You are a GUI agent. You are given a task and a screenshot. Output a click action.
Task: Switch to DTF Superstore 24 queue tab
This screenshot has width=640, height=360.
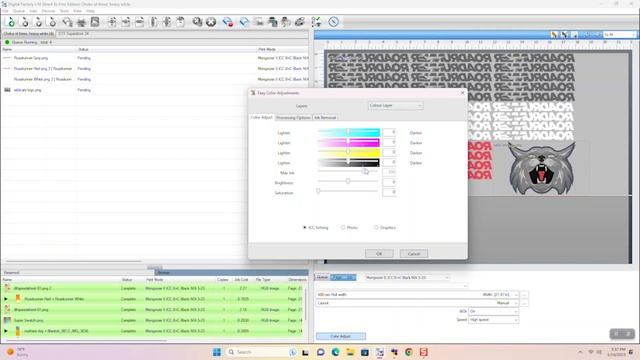click(73, 34)
